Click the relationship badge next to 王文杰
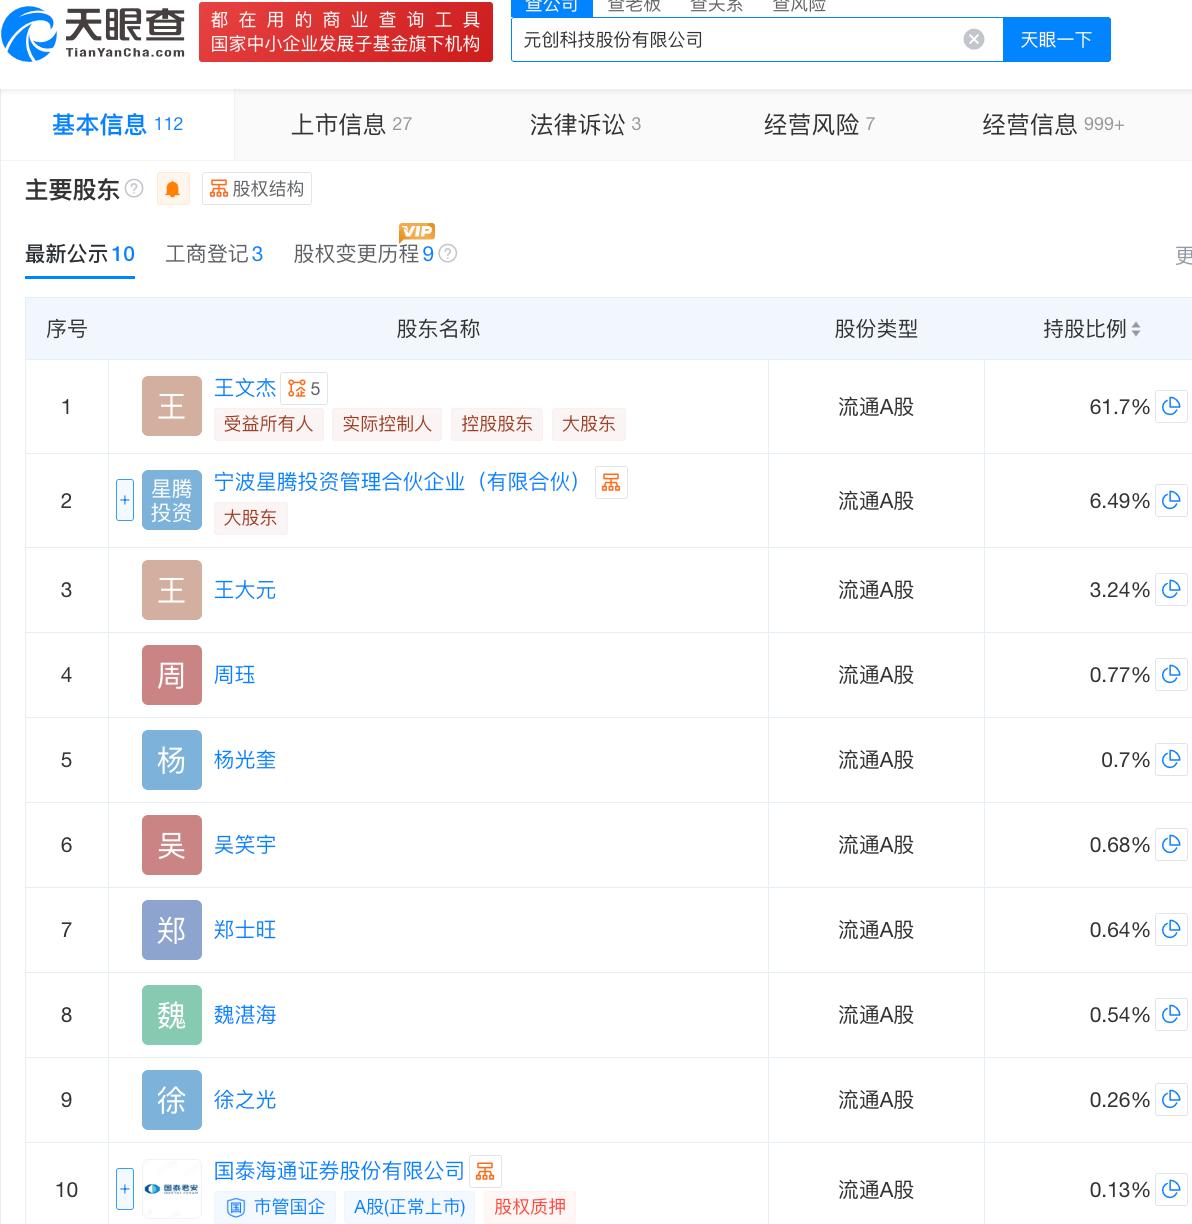This screenshot has height=1224, width=1192. [x=304, y=389]
